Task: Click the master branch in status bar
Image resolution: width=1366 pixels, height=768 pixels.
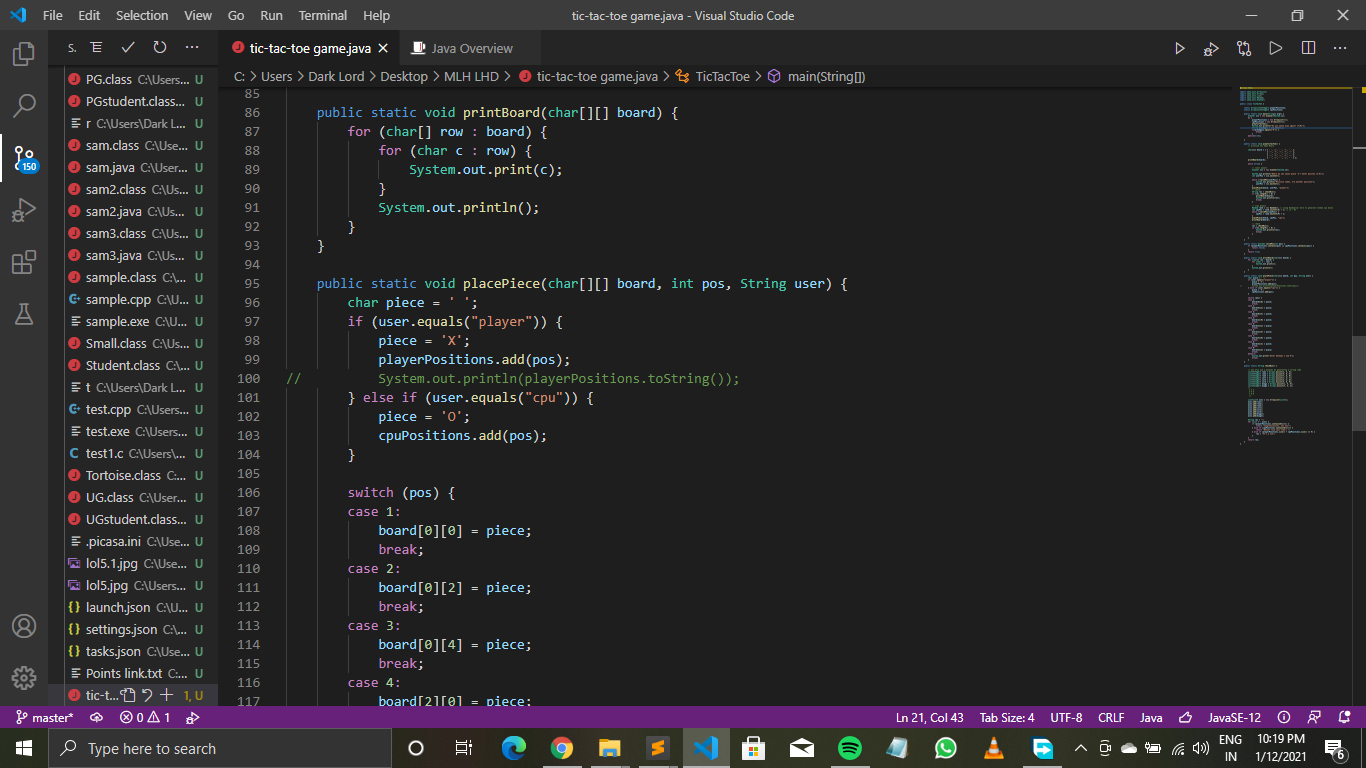Action: [x=44, y=718]
